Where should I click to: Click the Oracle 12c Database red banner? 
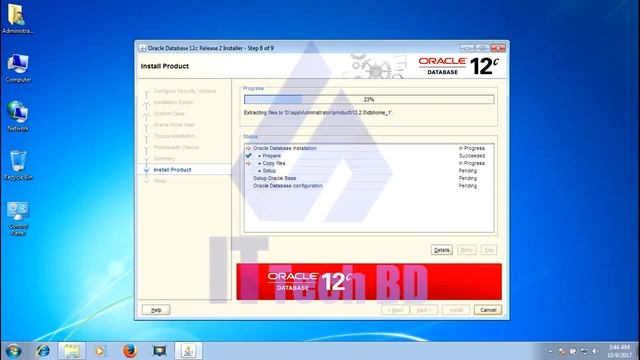tap(369, 282)
